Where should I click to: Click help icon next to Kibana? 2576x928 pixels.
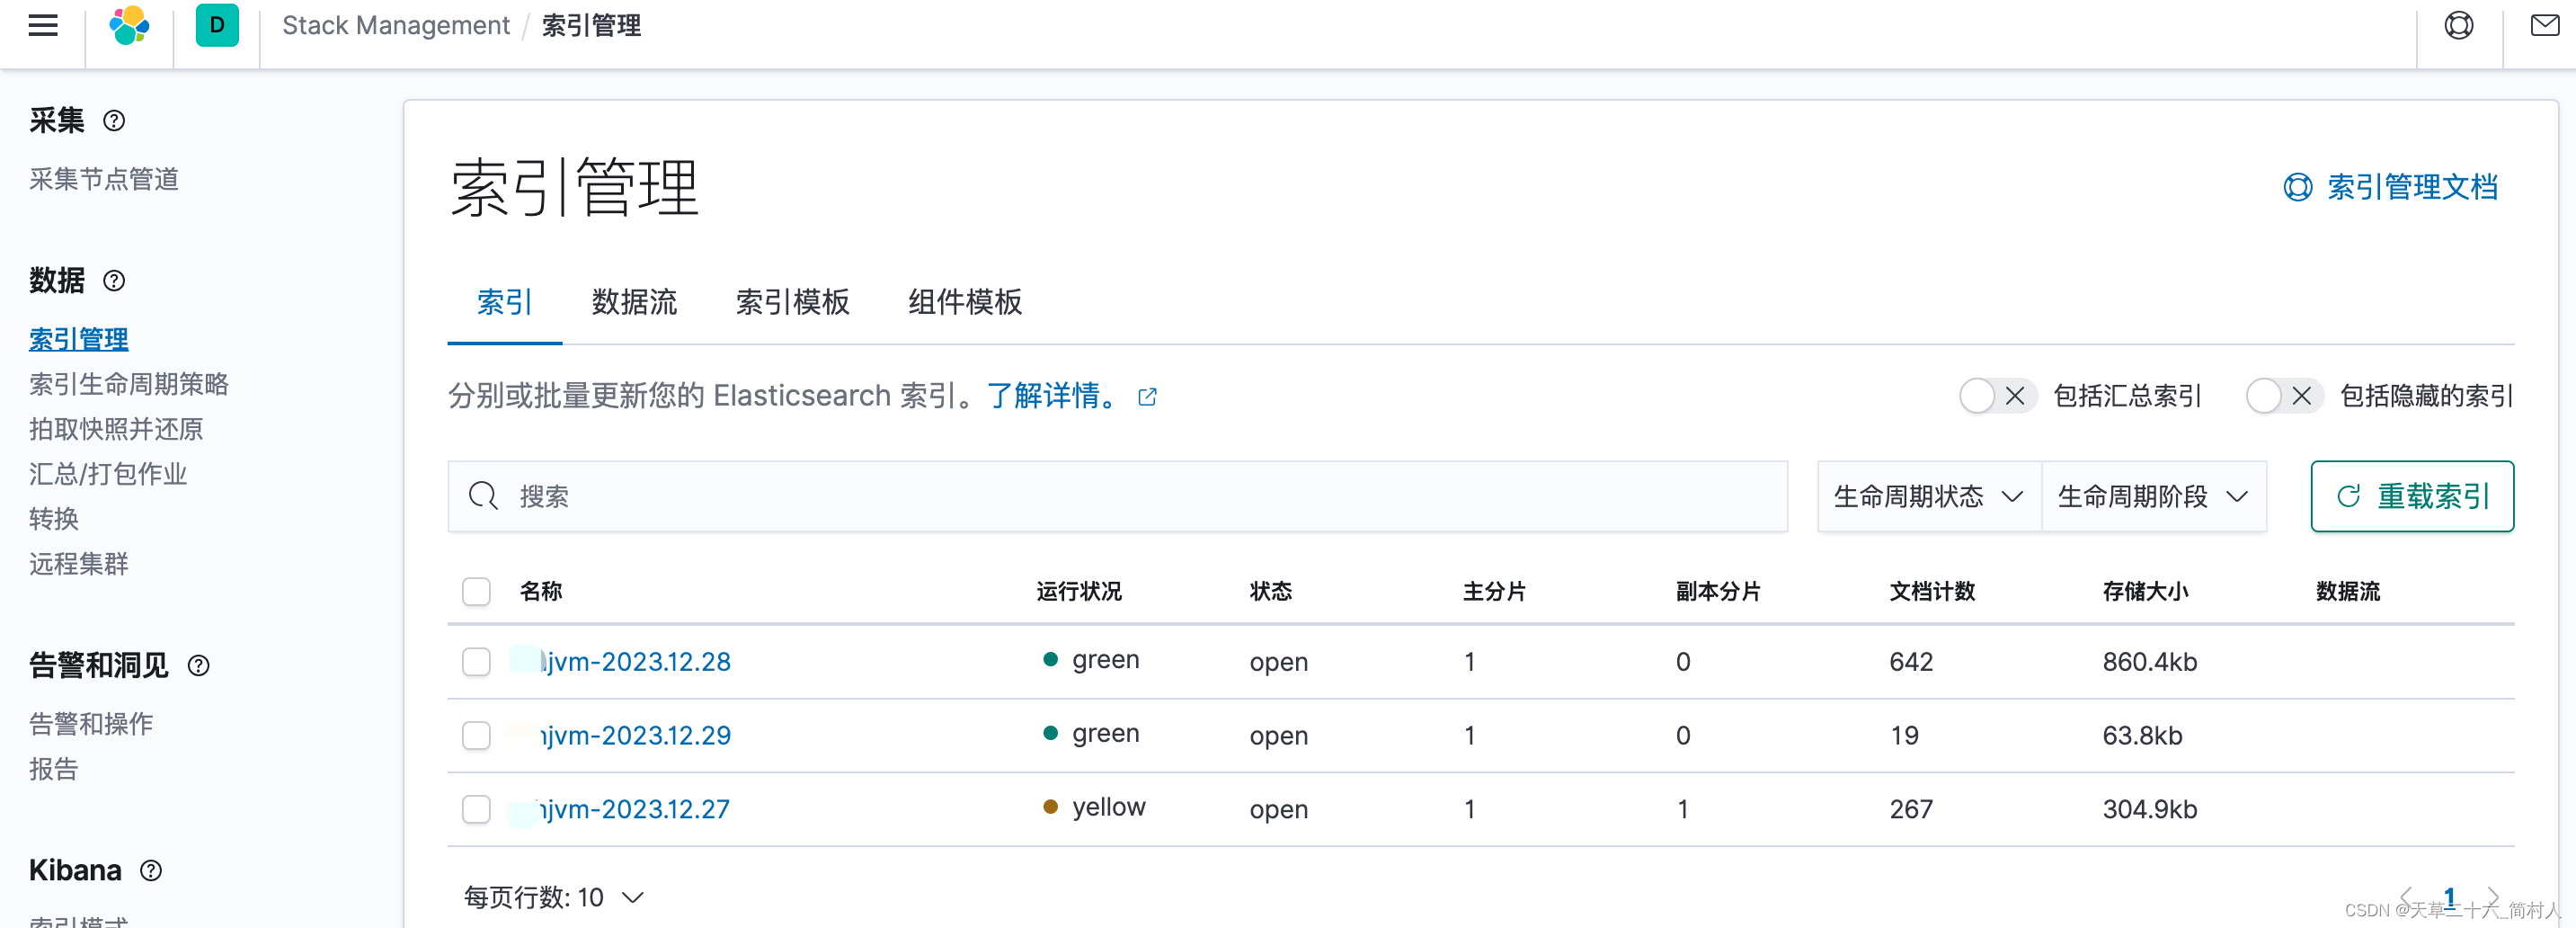coord(151,871)
